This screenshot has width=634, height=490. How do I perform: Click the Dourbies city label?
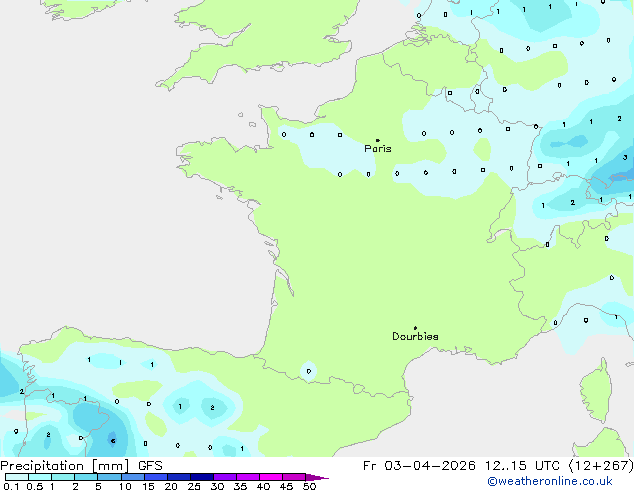coord(415,336)
